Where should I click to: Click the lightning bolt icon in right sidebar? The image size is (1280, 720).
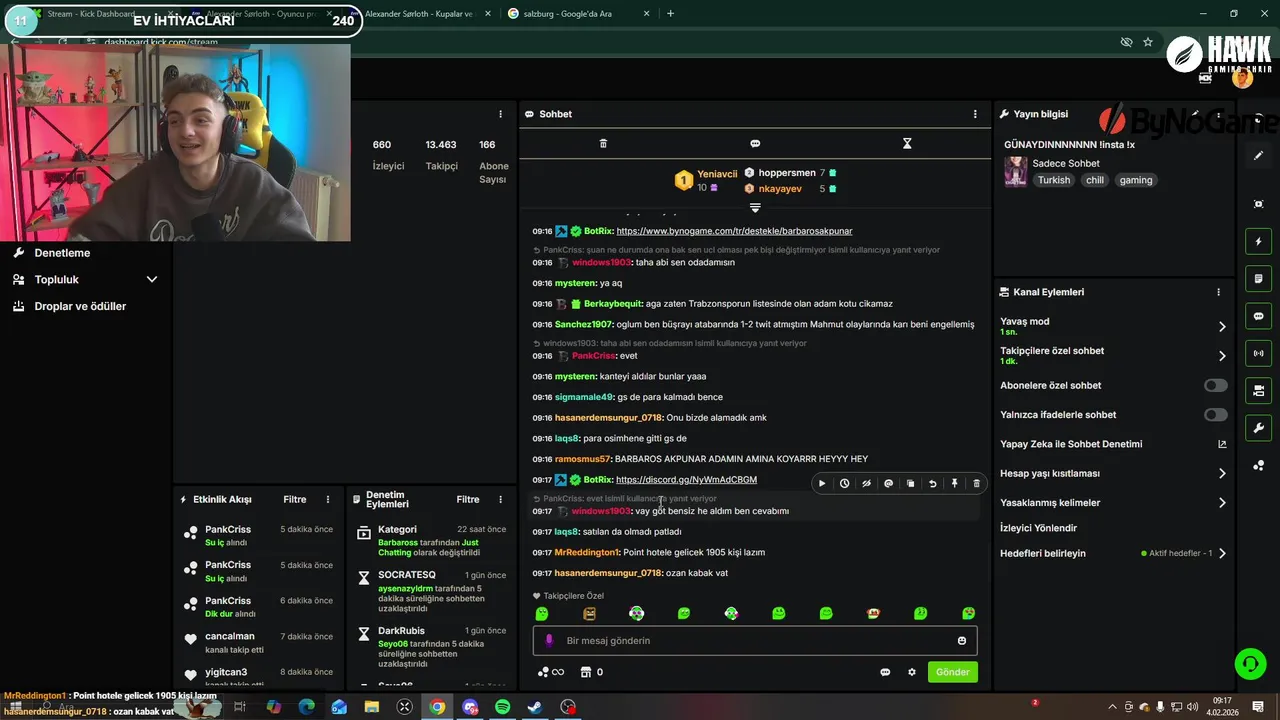(1258, 241)
